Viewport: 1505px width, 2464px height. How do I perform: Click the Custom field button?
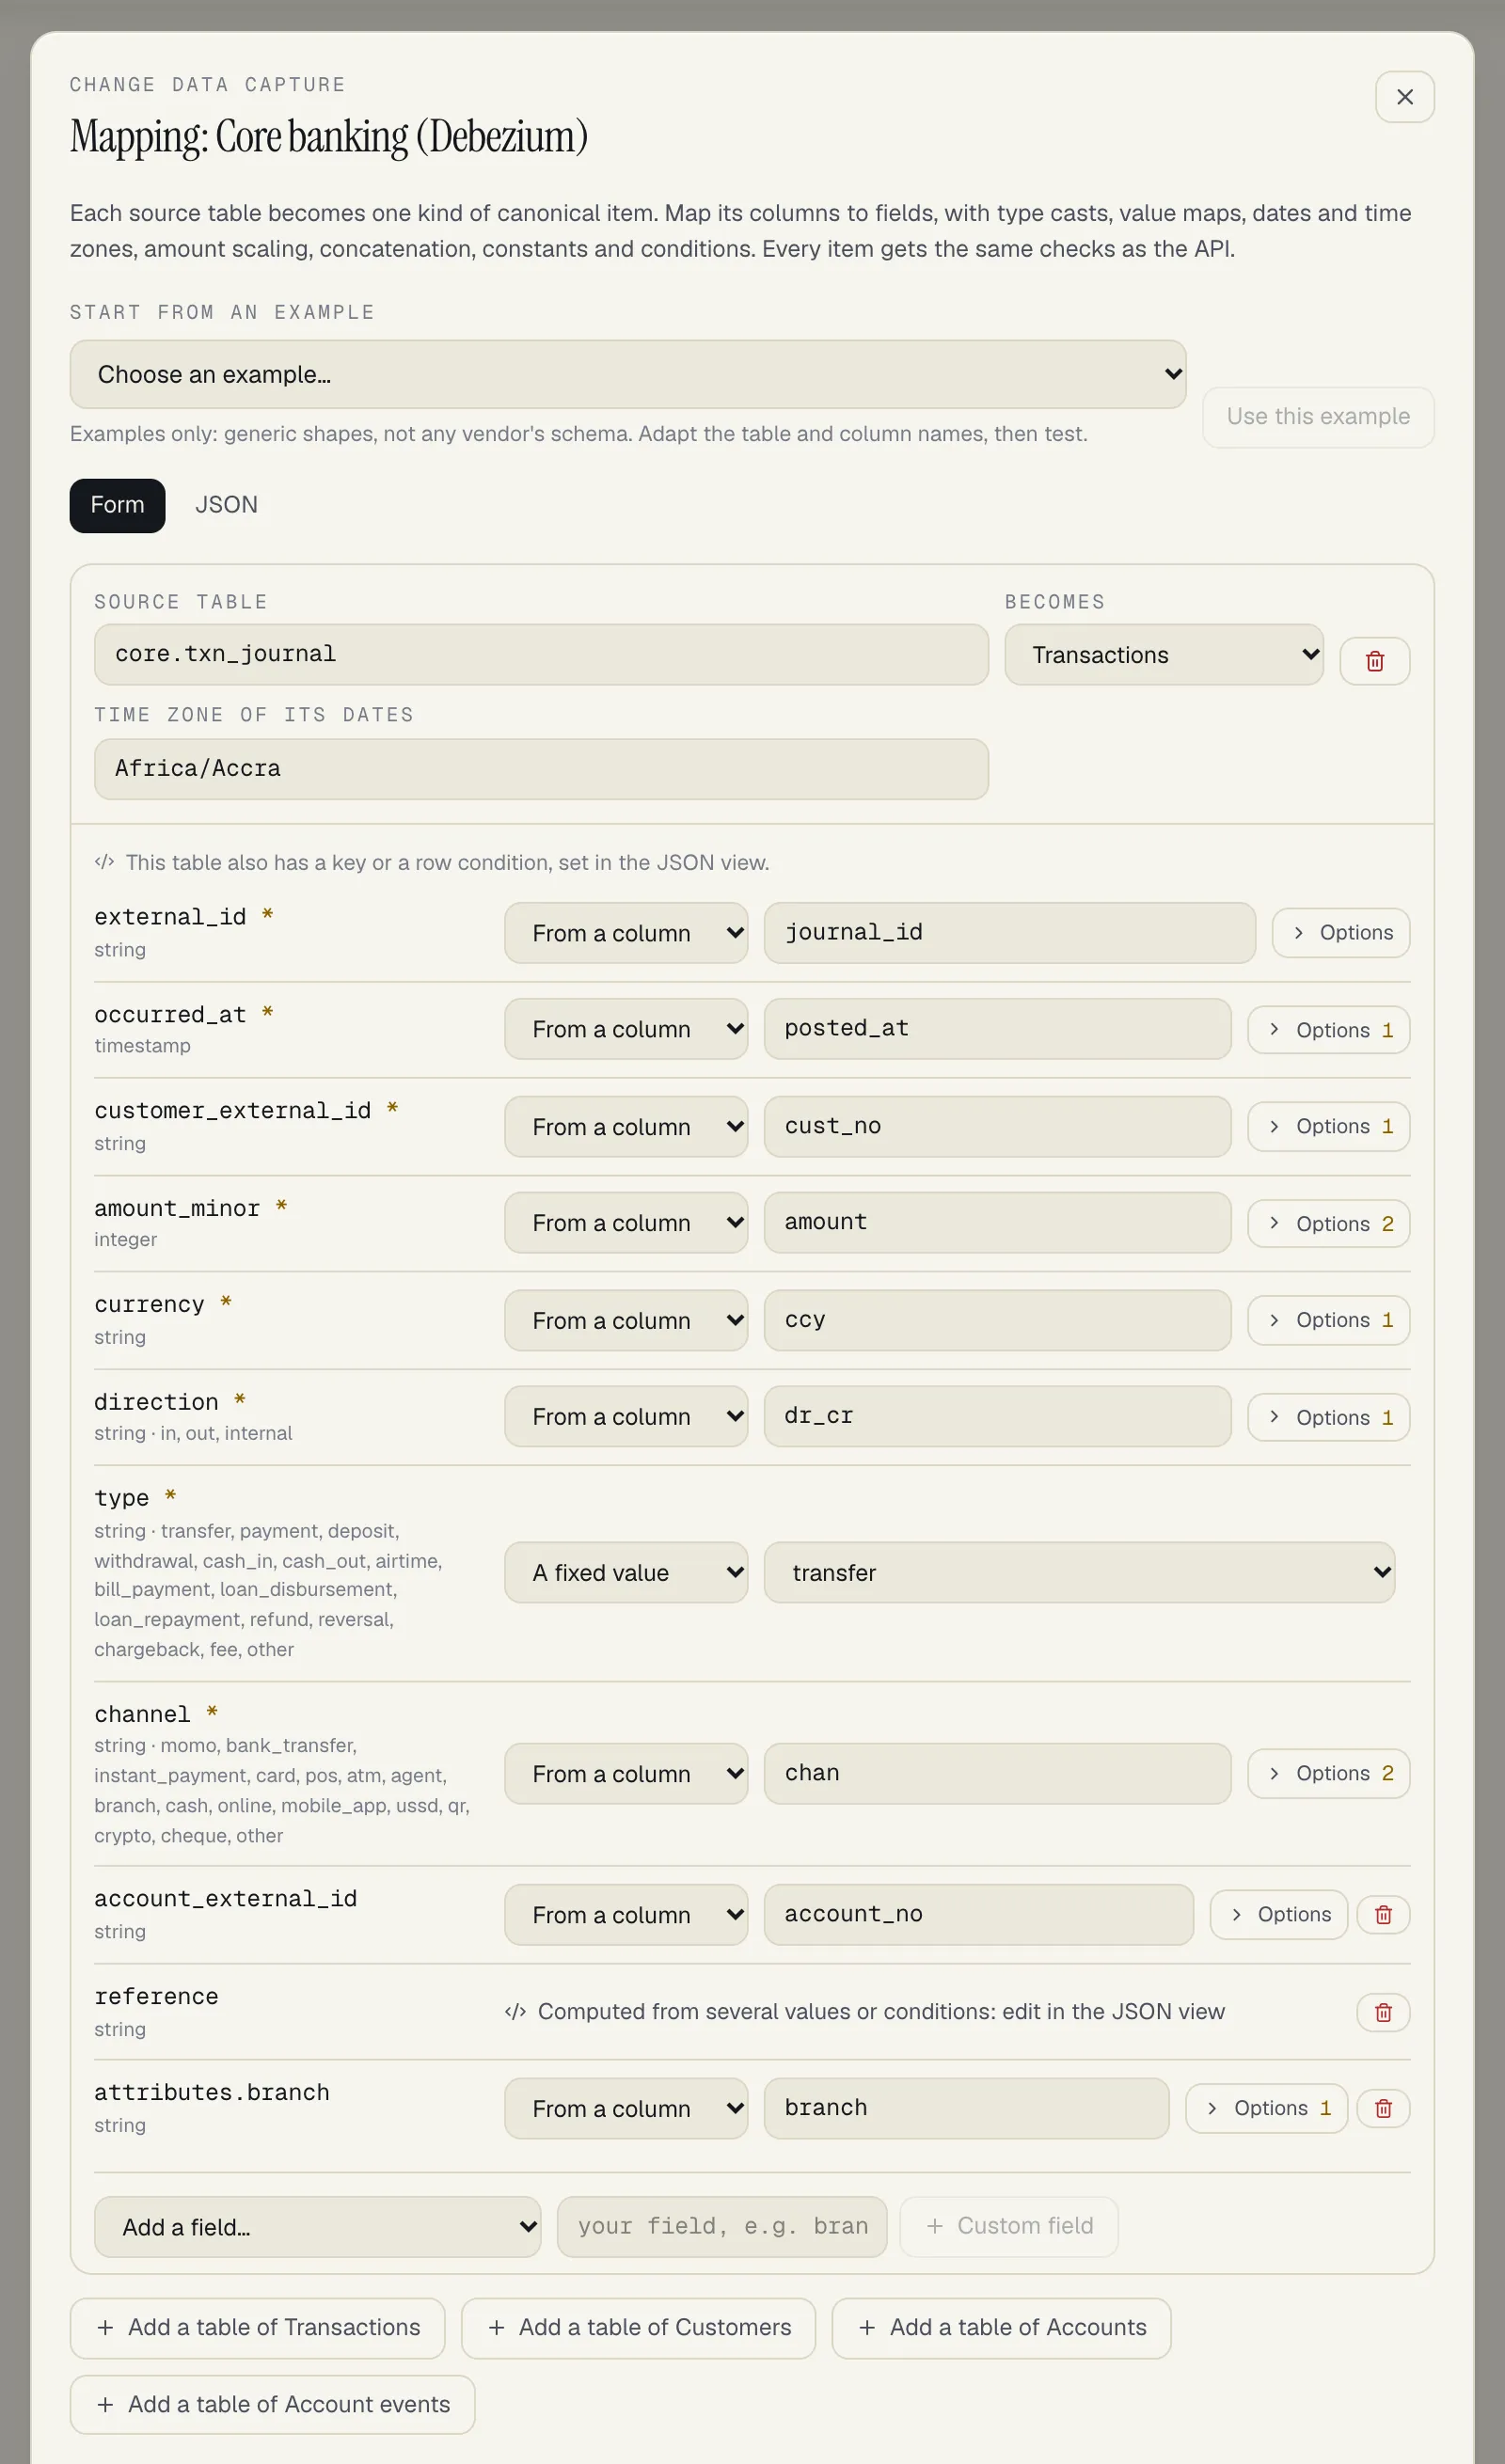point(1008,2226)
